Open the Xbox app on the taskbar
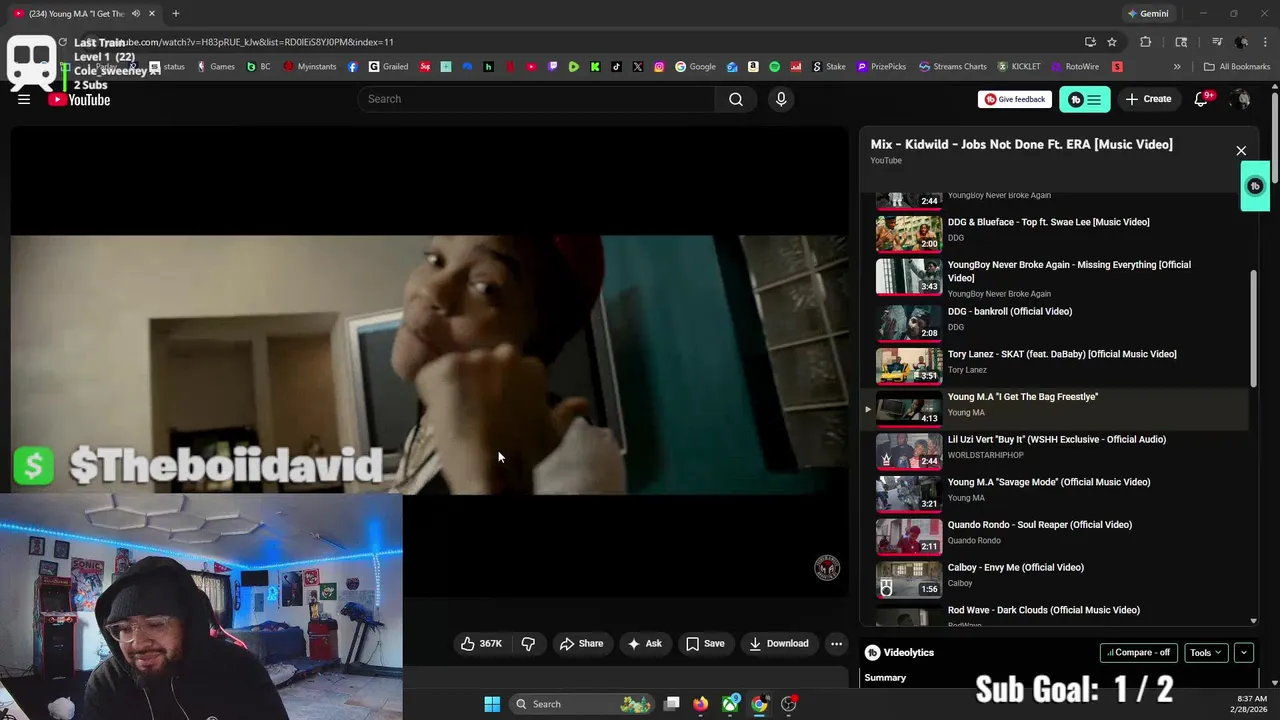 [731, 704]
